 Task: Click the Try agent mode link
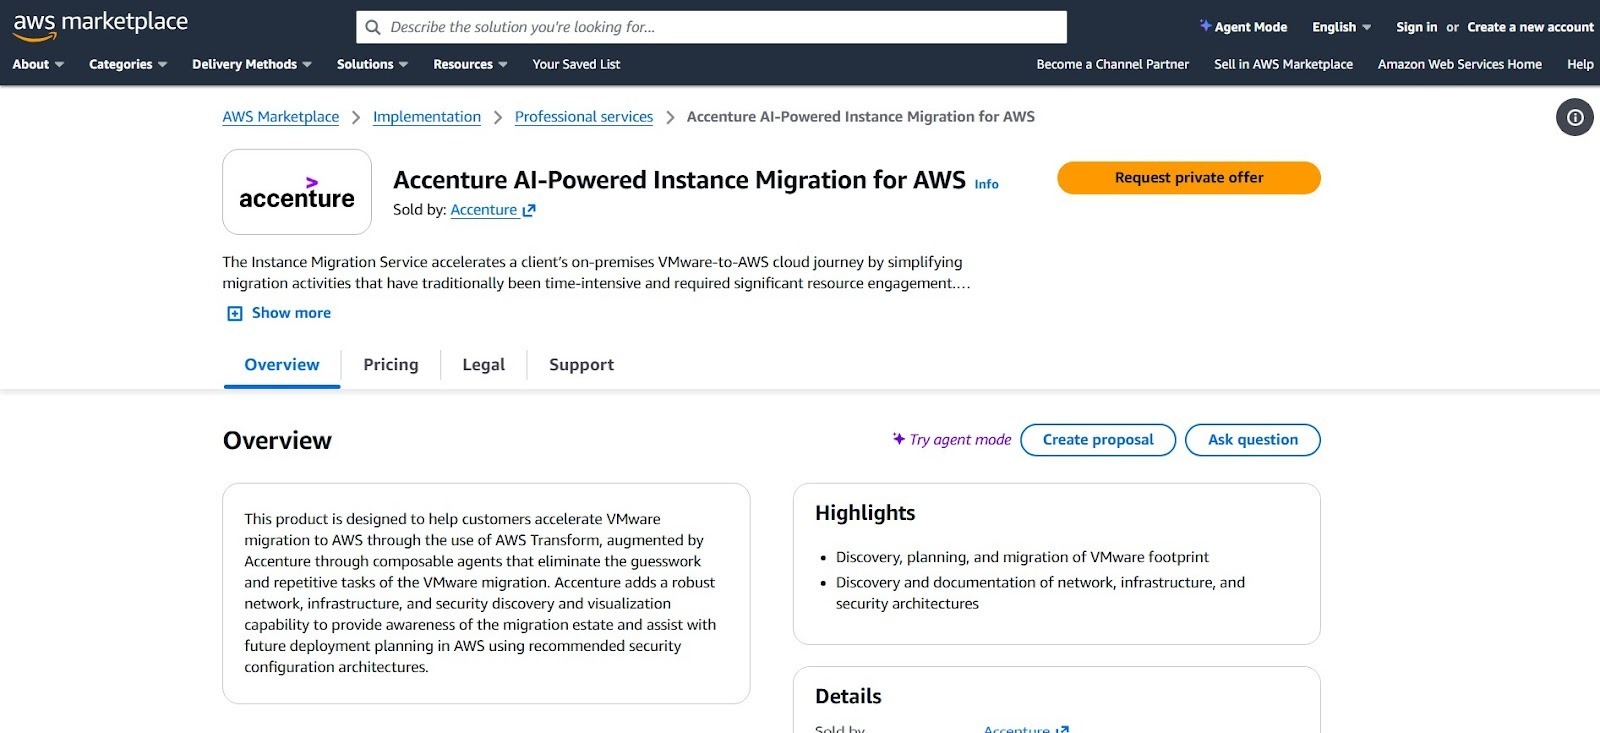click(952, 440)
